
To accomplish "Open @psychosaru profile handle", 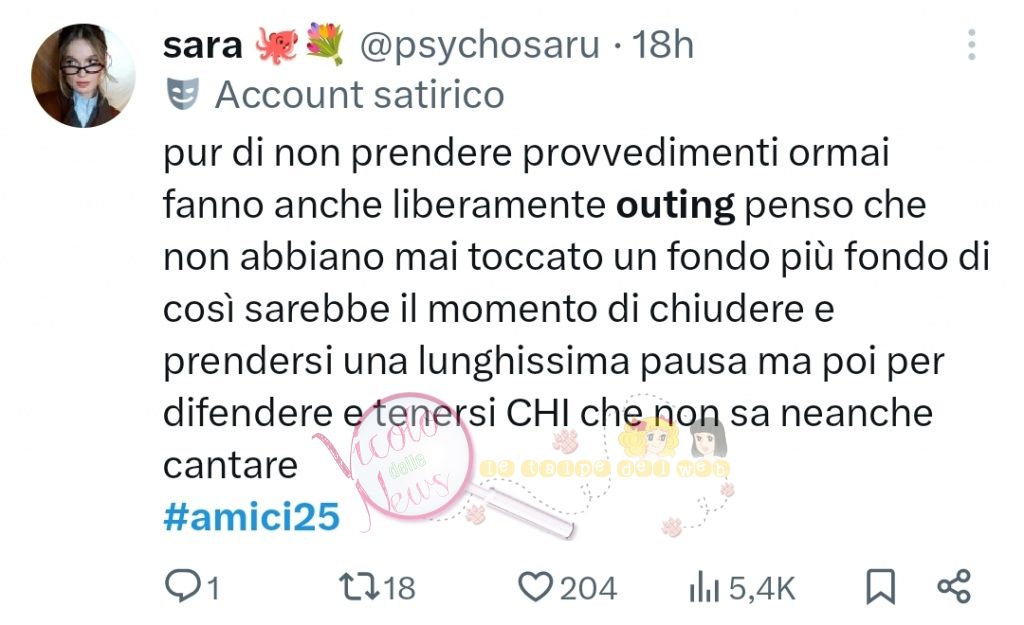I will coord(479,45).
